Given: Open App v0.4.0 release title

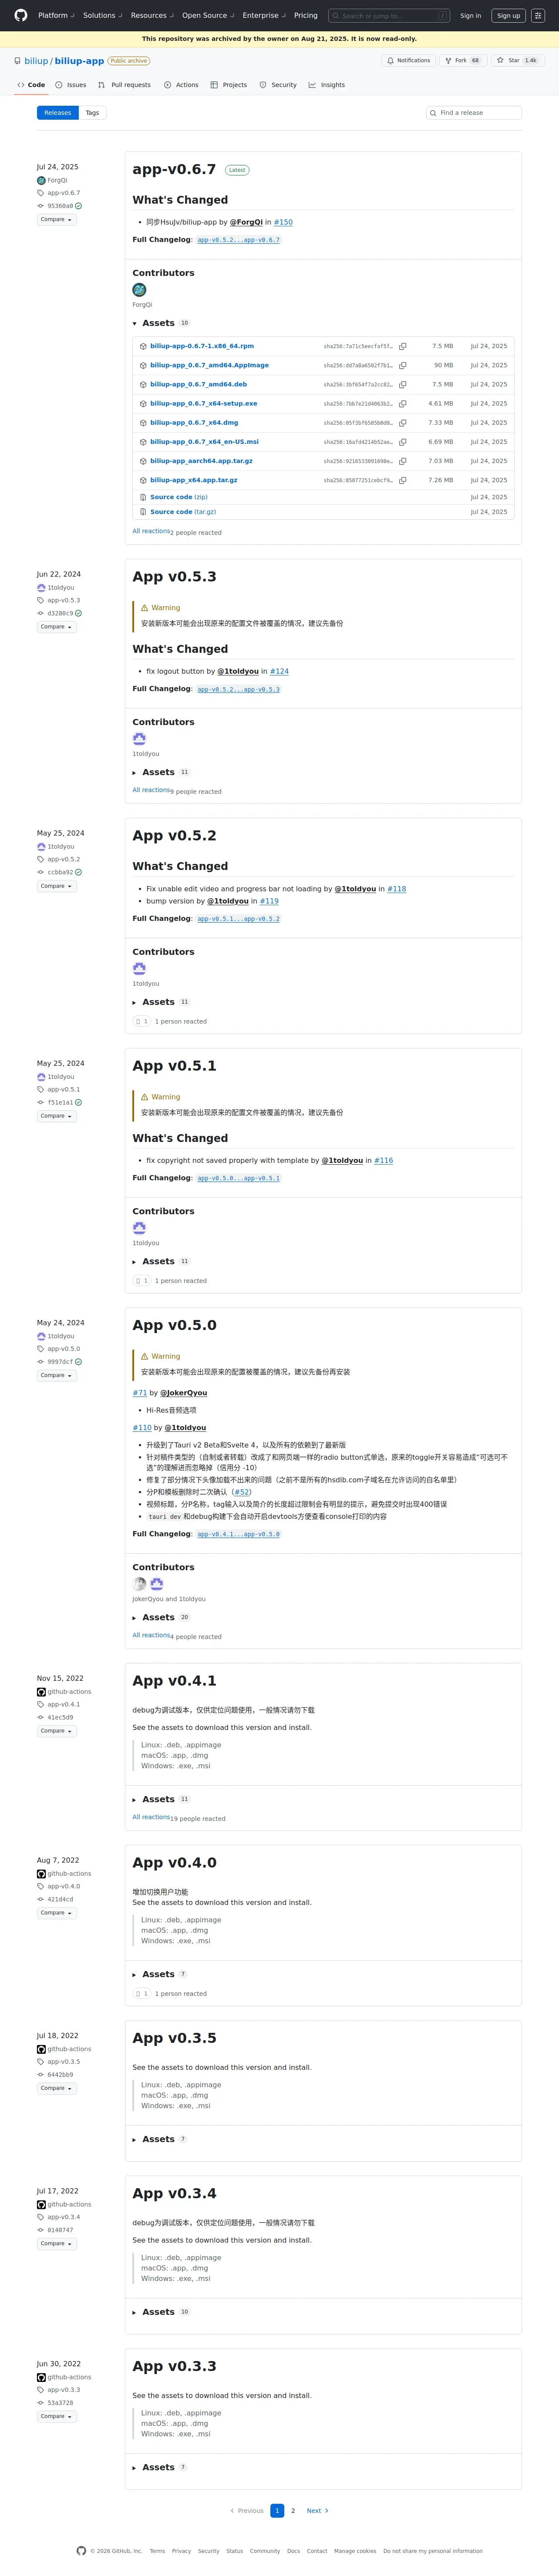Looking at the screenshot, I should coord(174,1863).
